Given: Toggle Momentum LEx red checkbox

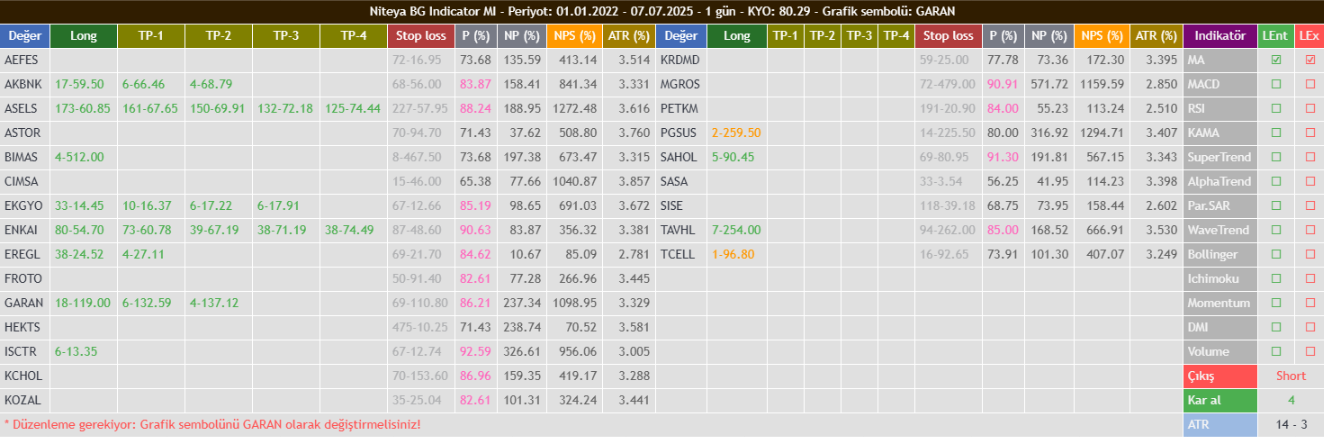Looking at the screenshot, I should [1310, 303].
